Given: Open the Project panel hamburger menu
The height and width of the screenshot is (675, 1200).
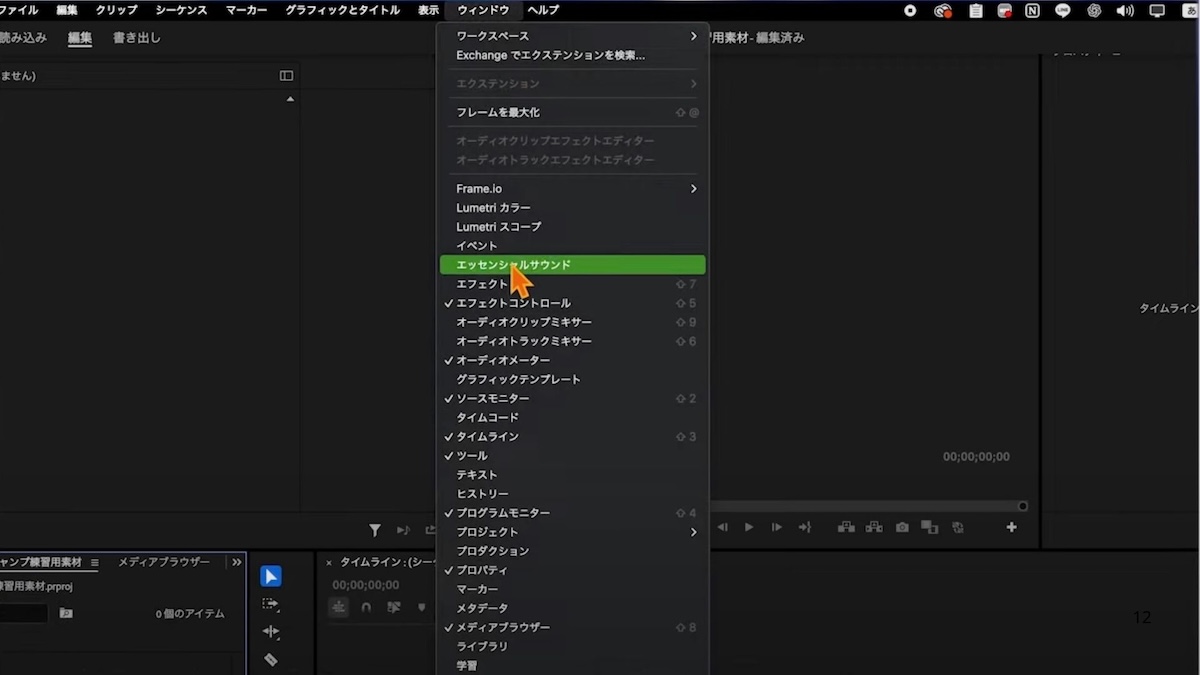Looking at the screenshot, I should 95,563.
